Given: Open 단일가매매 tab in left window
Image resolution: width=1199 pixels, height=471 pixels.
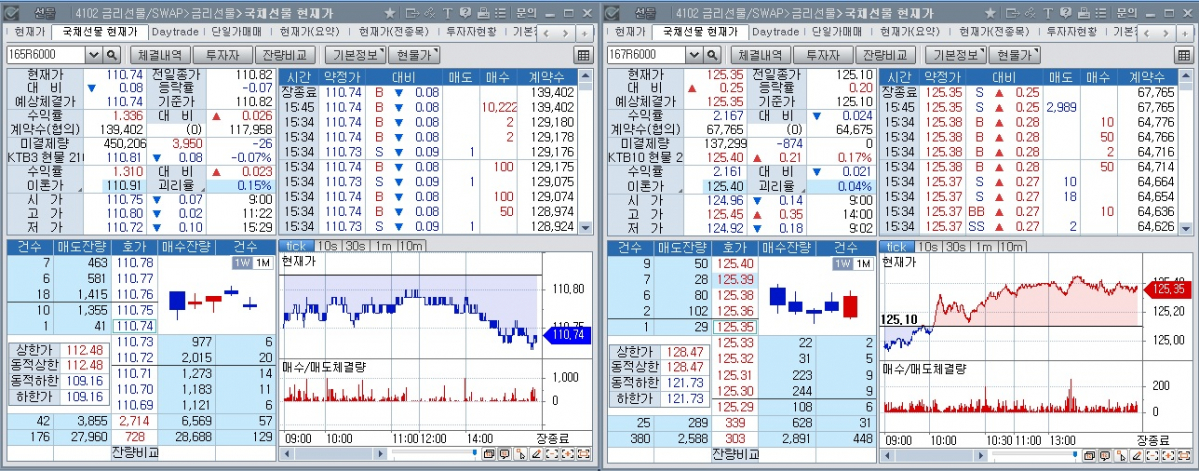Looking at the screenshot, I should point(236,31).
